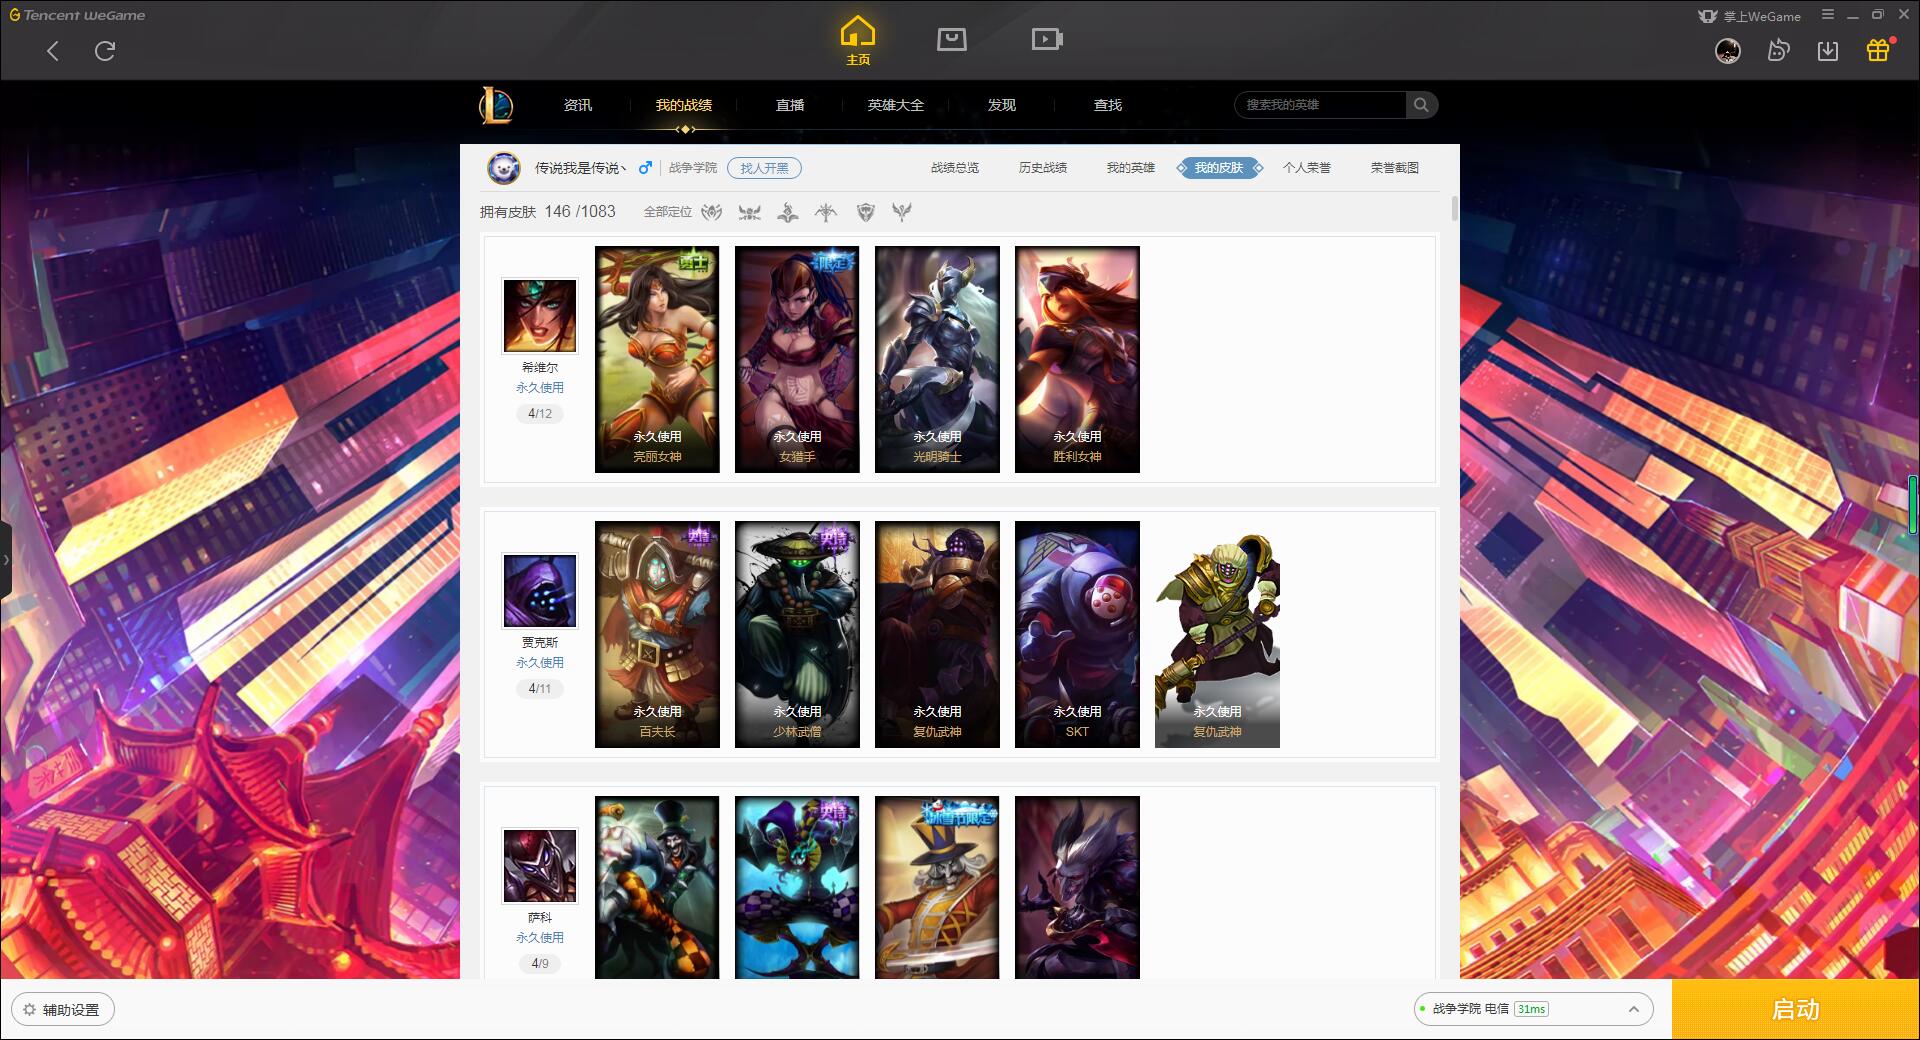Switch to the 战绩总览 sub-tab
The width and height of the screenshot is (1920, 1040).
point(955,168)
